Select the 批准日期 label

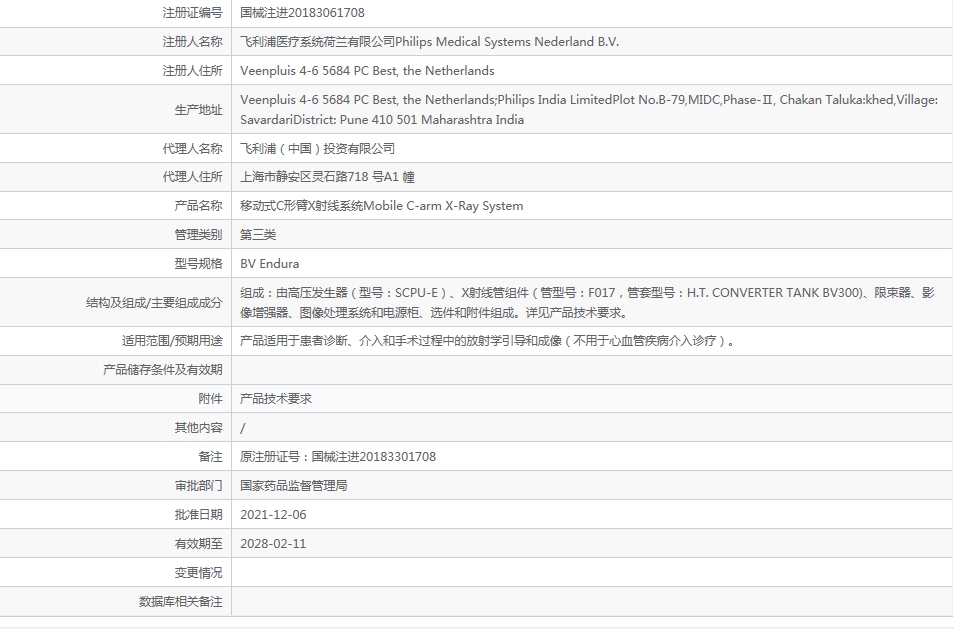coord(198,515)
